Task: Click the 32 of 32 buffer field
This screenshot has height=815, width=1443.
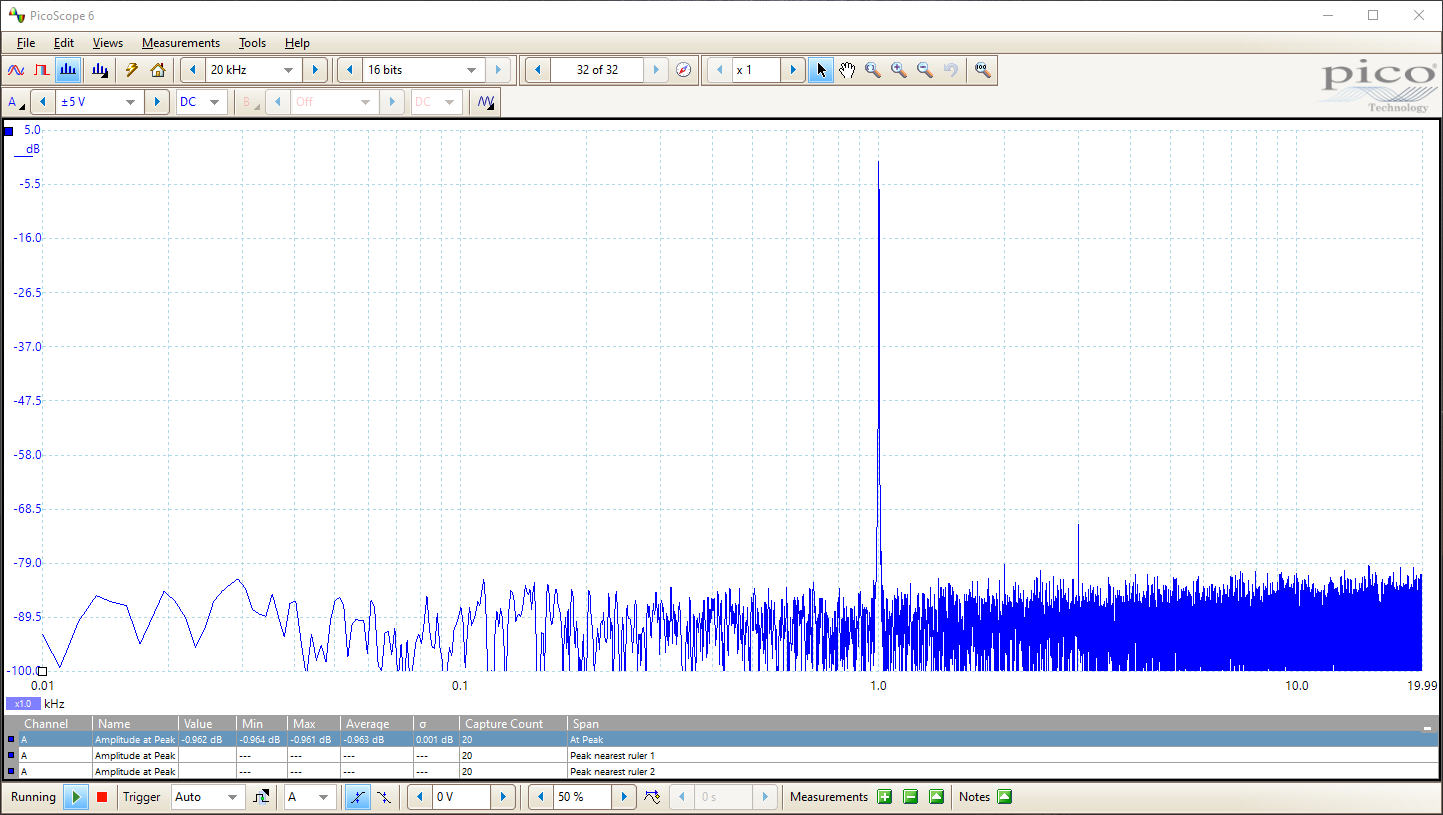Action: click(x=597, y=70)
